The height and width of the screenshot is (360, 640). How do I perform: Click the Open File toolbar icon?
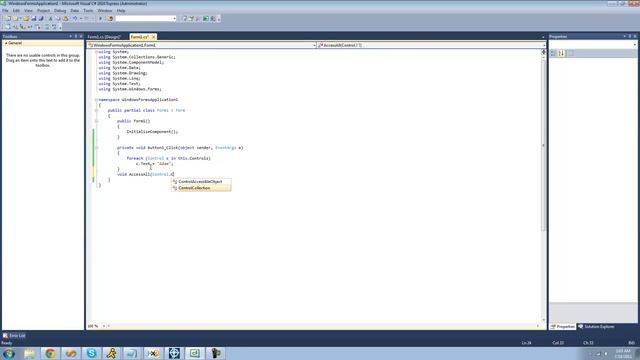[26, 18]
